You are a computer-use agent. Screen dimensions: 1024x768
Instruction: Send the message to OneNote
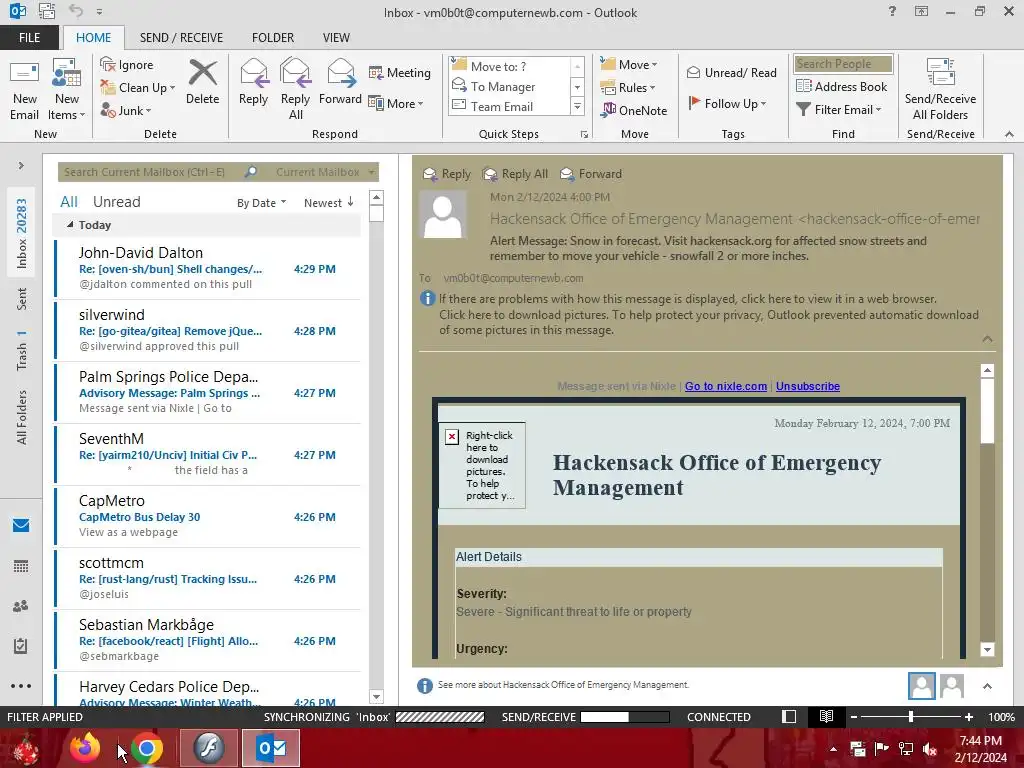[633, 110]
